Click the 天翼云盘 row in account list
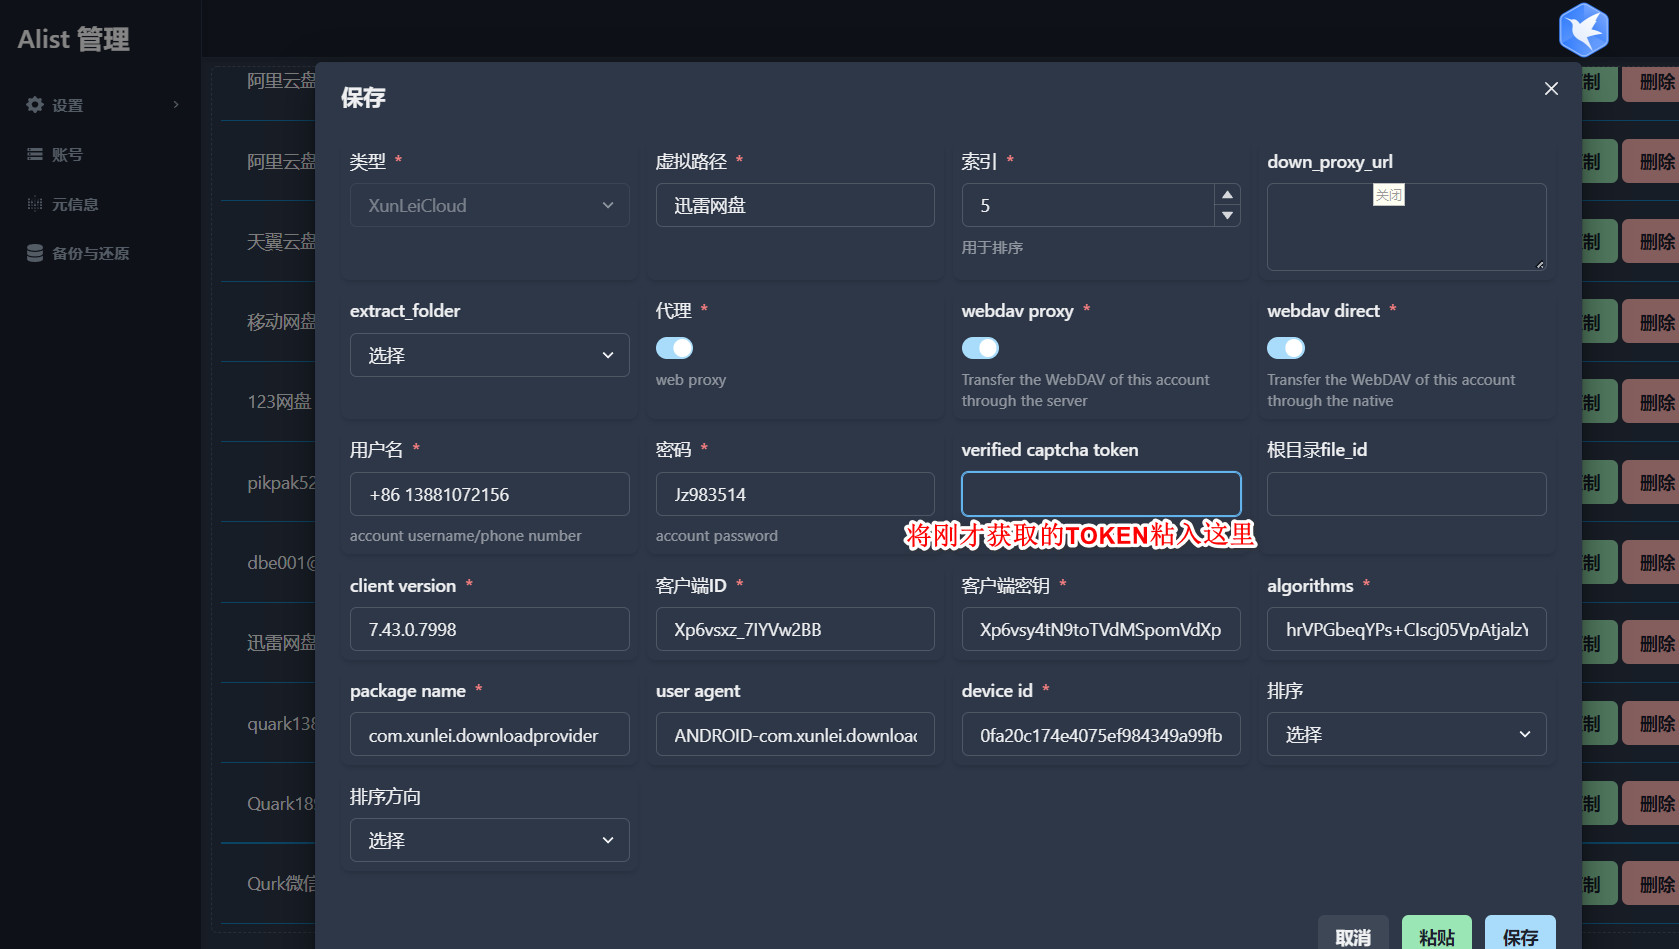The image size is (1679, 949). click(x=281, y=241)
